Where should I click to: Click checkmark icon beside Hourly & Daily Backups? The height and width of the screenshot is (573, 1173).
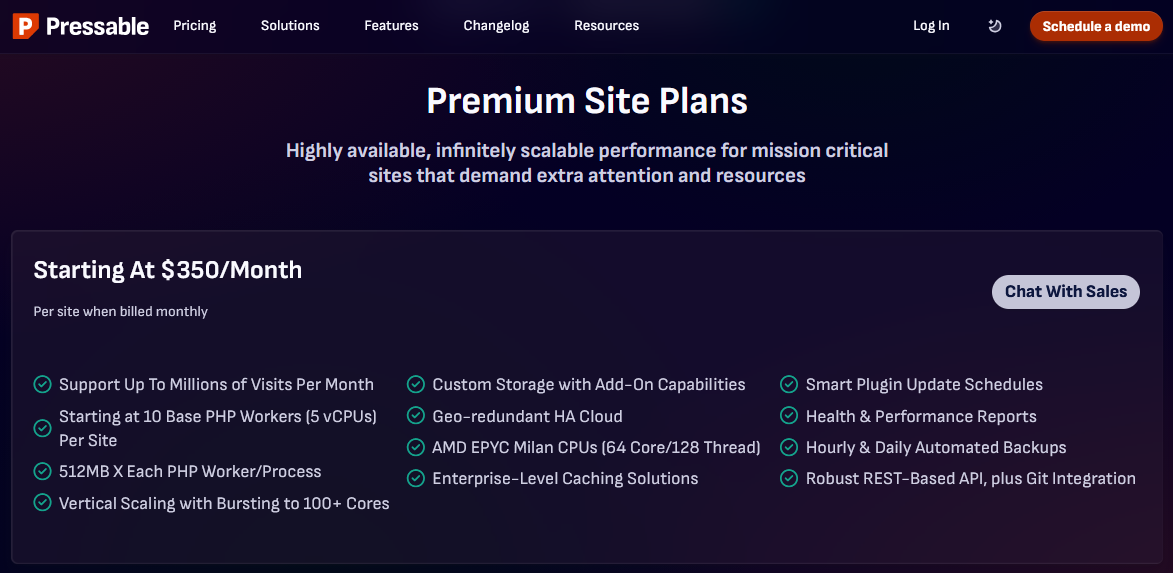click(x=790, y=447)
